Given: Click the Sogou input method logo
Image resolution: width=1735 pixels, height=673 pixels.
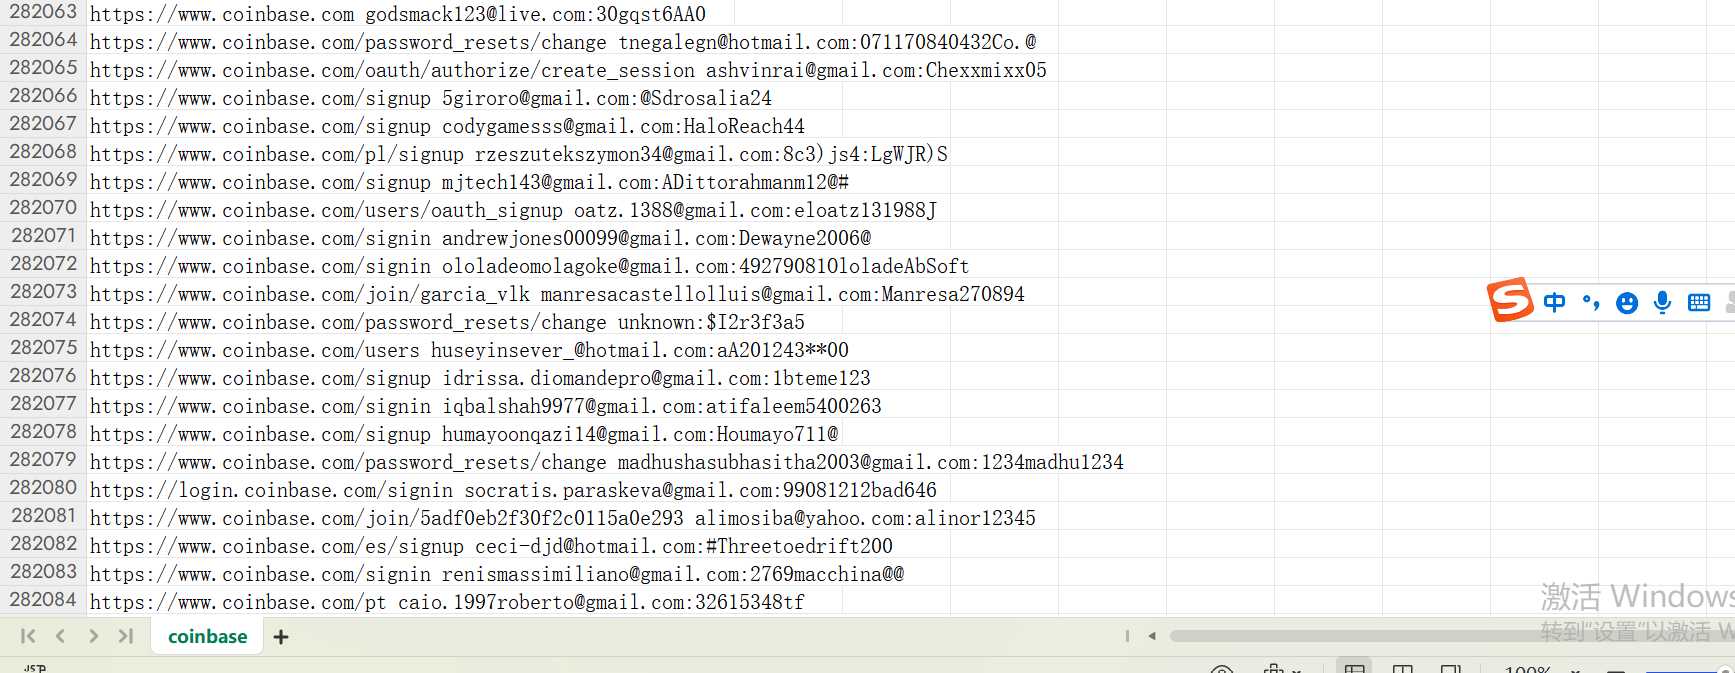Looking at the screenshot, I should click(x=1510, y=300).
